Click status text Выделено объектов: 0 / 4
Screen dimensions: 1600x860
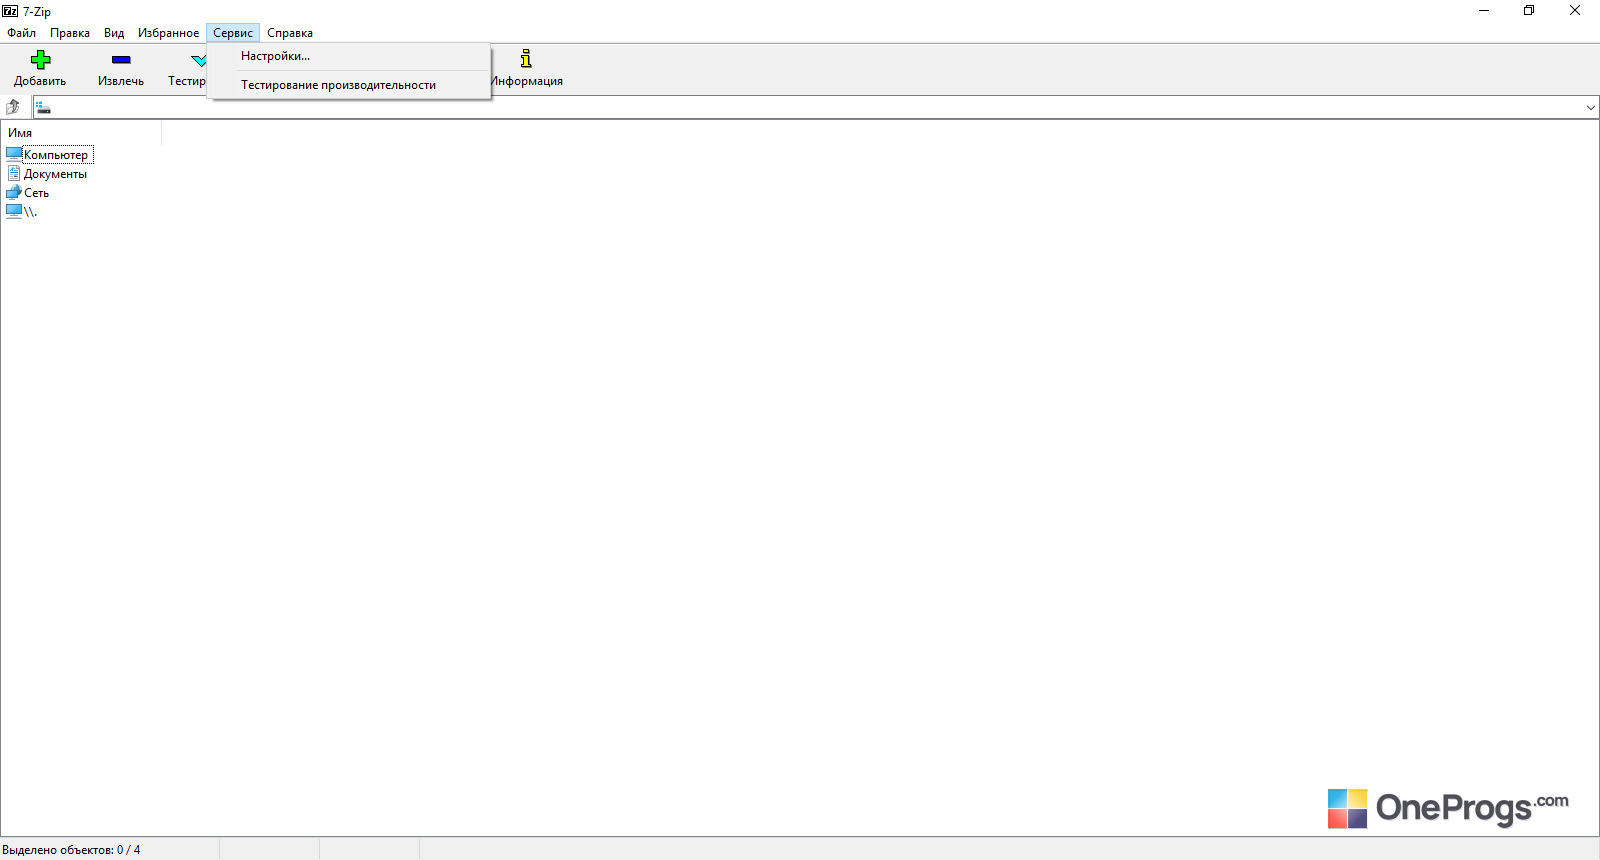71,850
